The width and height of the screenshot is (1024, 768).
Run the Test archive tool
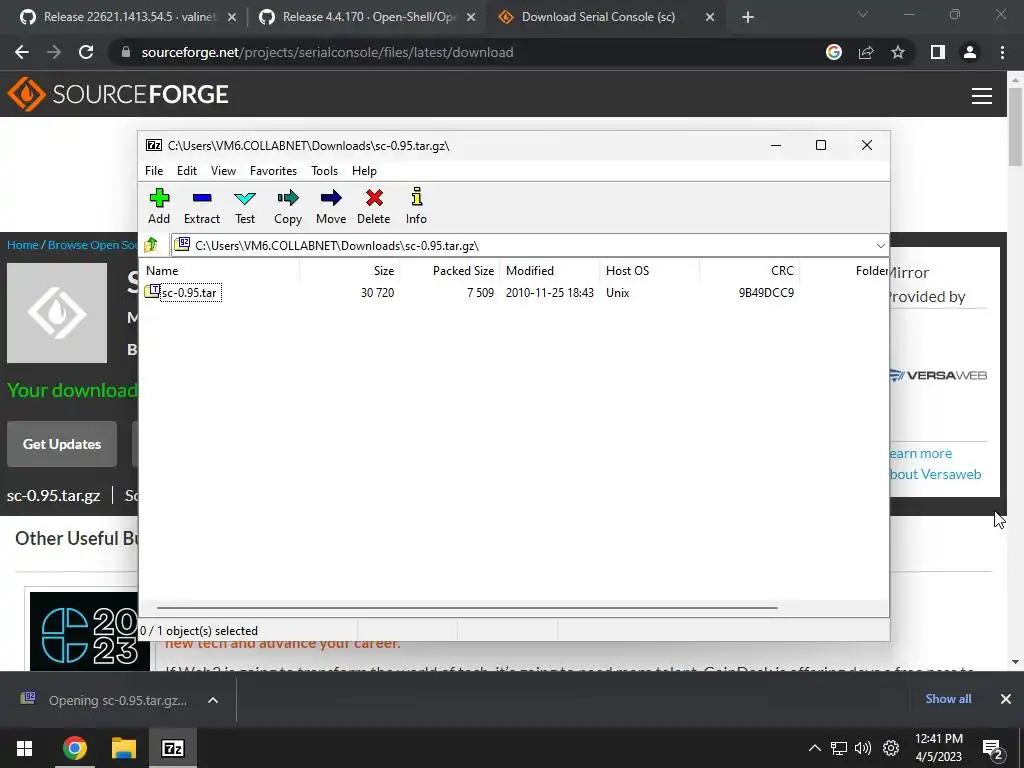tap(245, 206)
